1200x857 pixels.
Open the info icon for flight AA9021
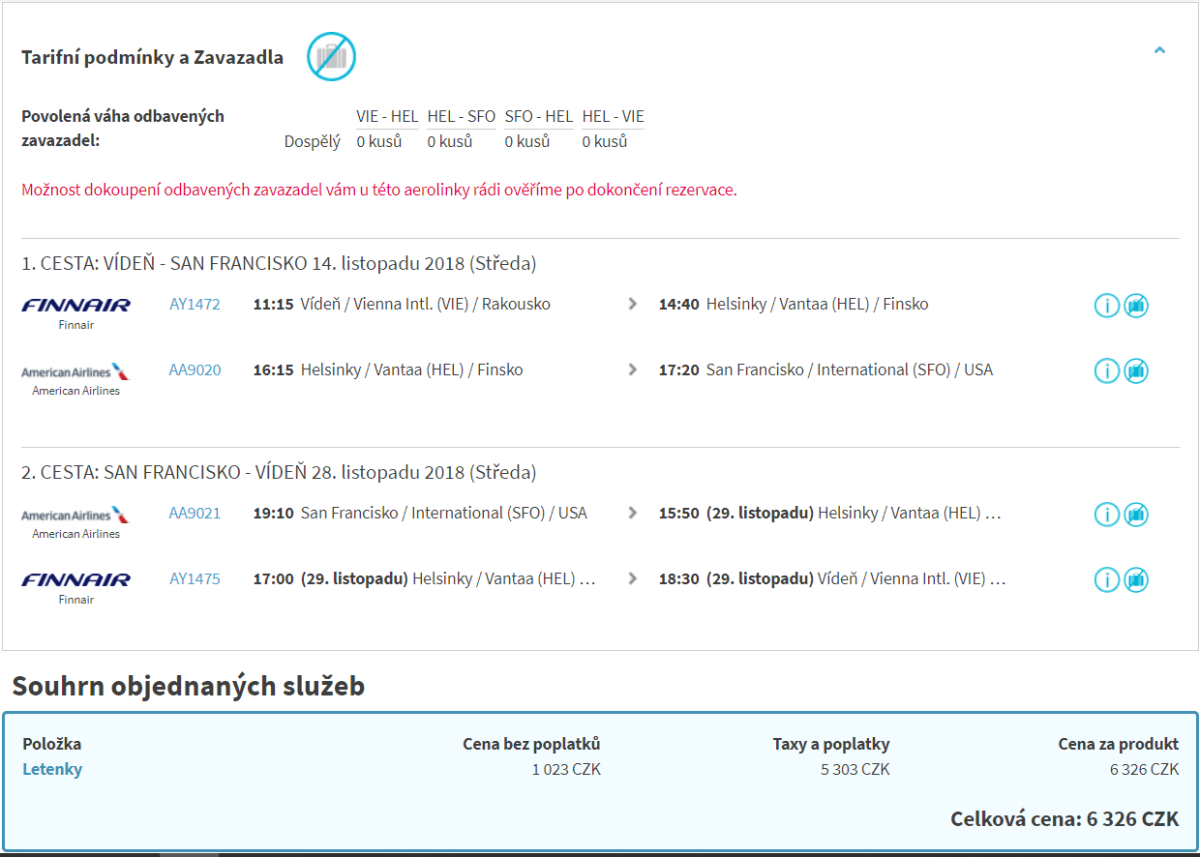tap(1106, 514)
